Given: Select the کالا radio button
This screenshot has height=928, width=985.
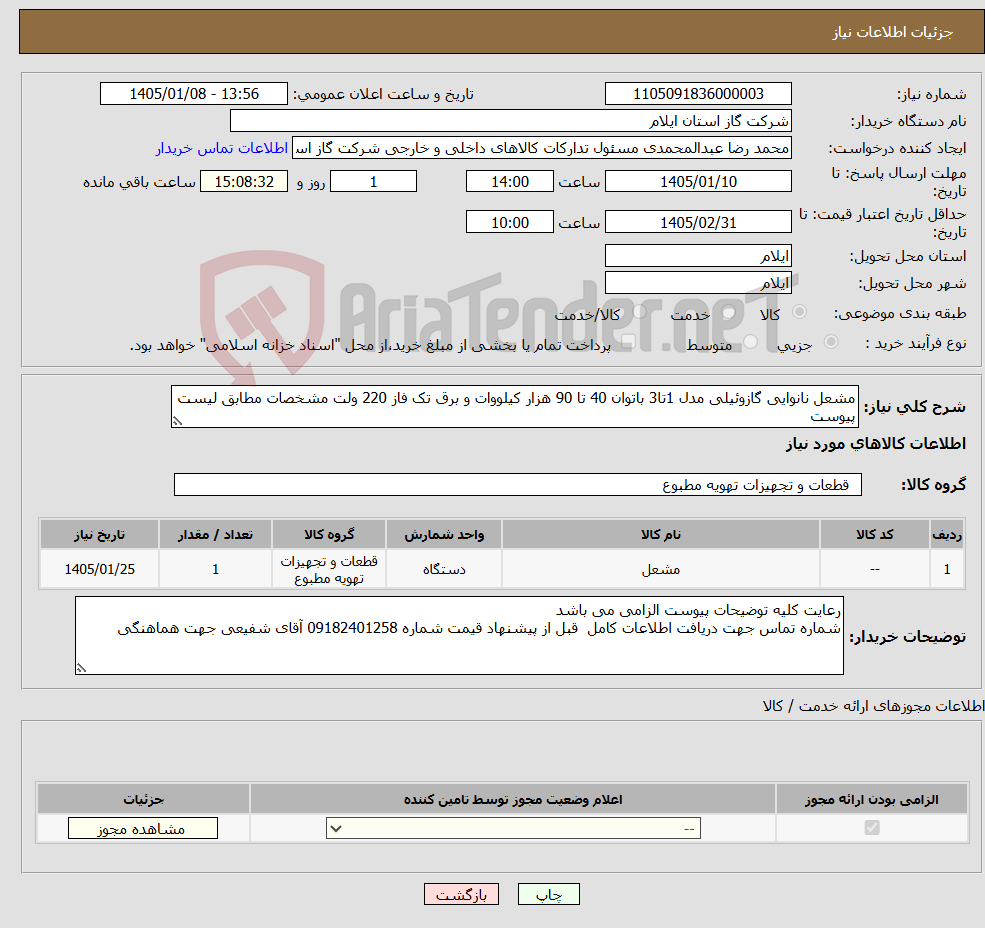Looking at the screenshot, I should 800,312.
